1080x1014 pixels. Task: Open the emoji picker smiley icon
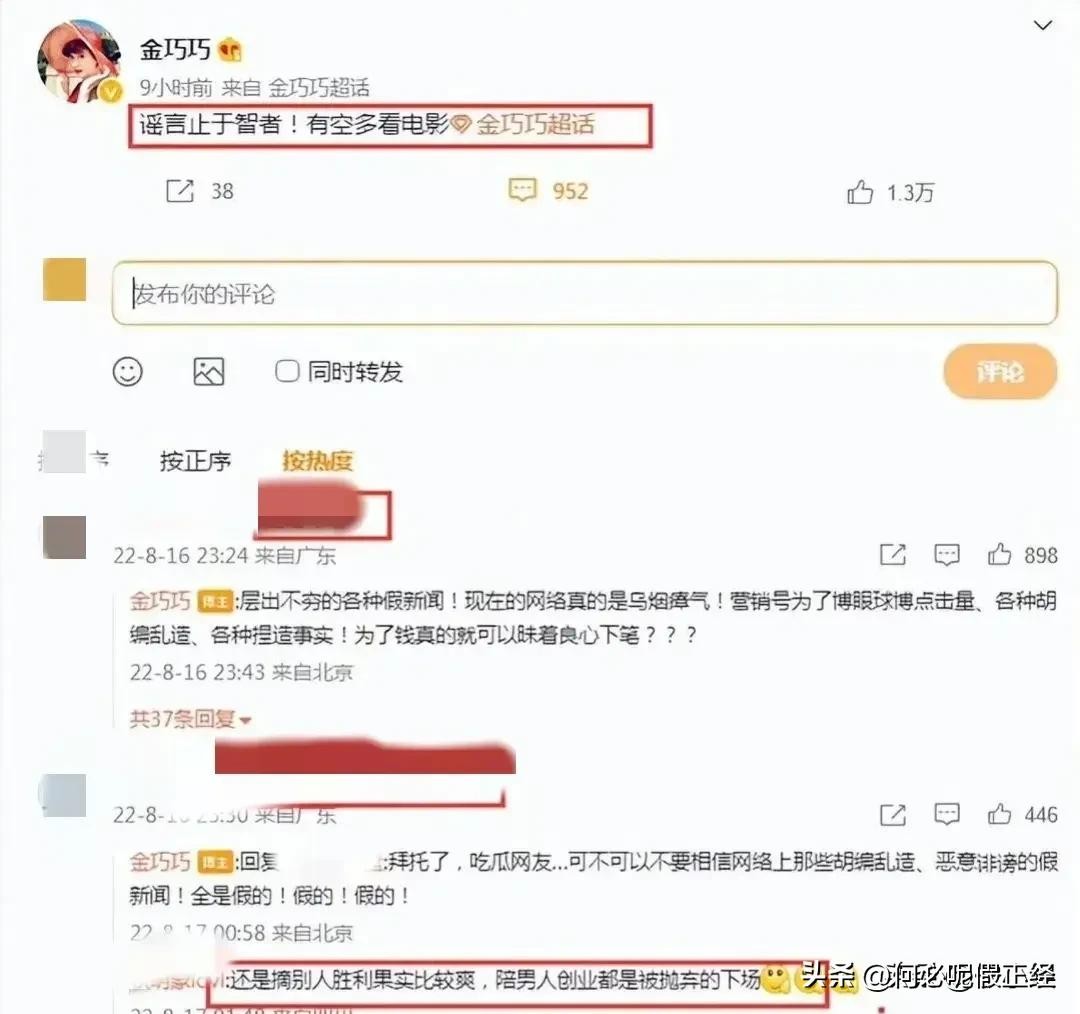point(127,372)
